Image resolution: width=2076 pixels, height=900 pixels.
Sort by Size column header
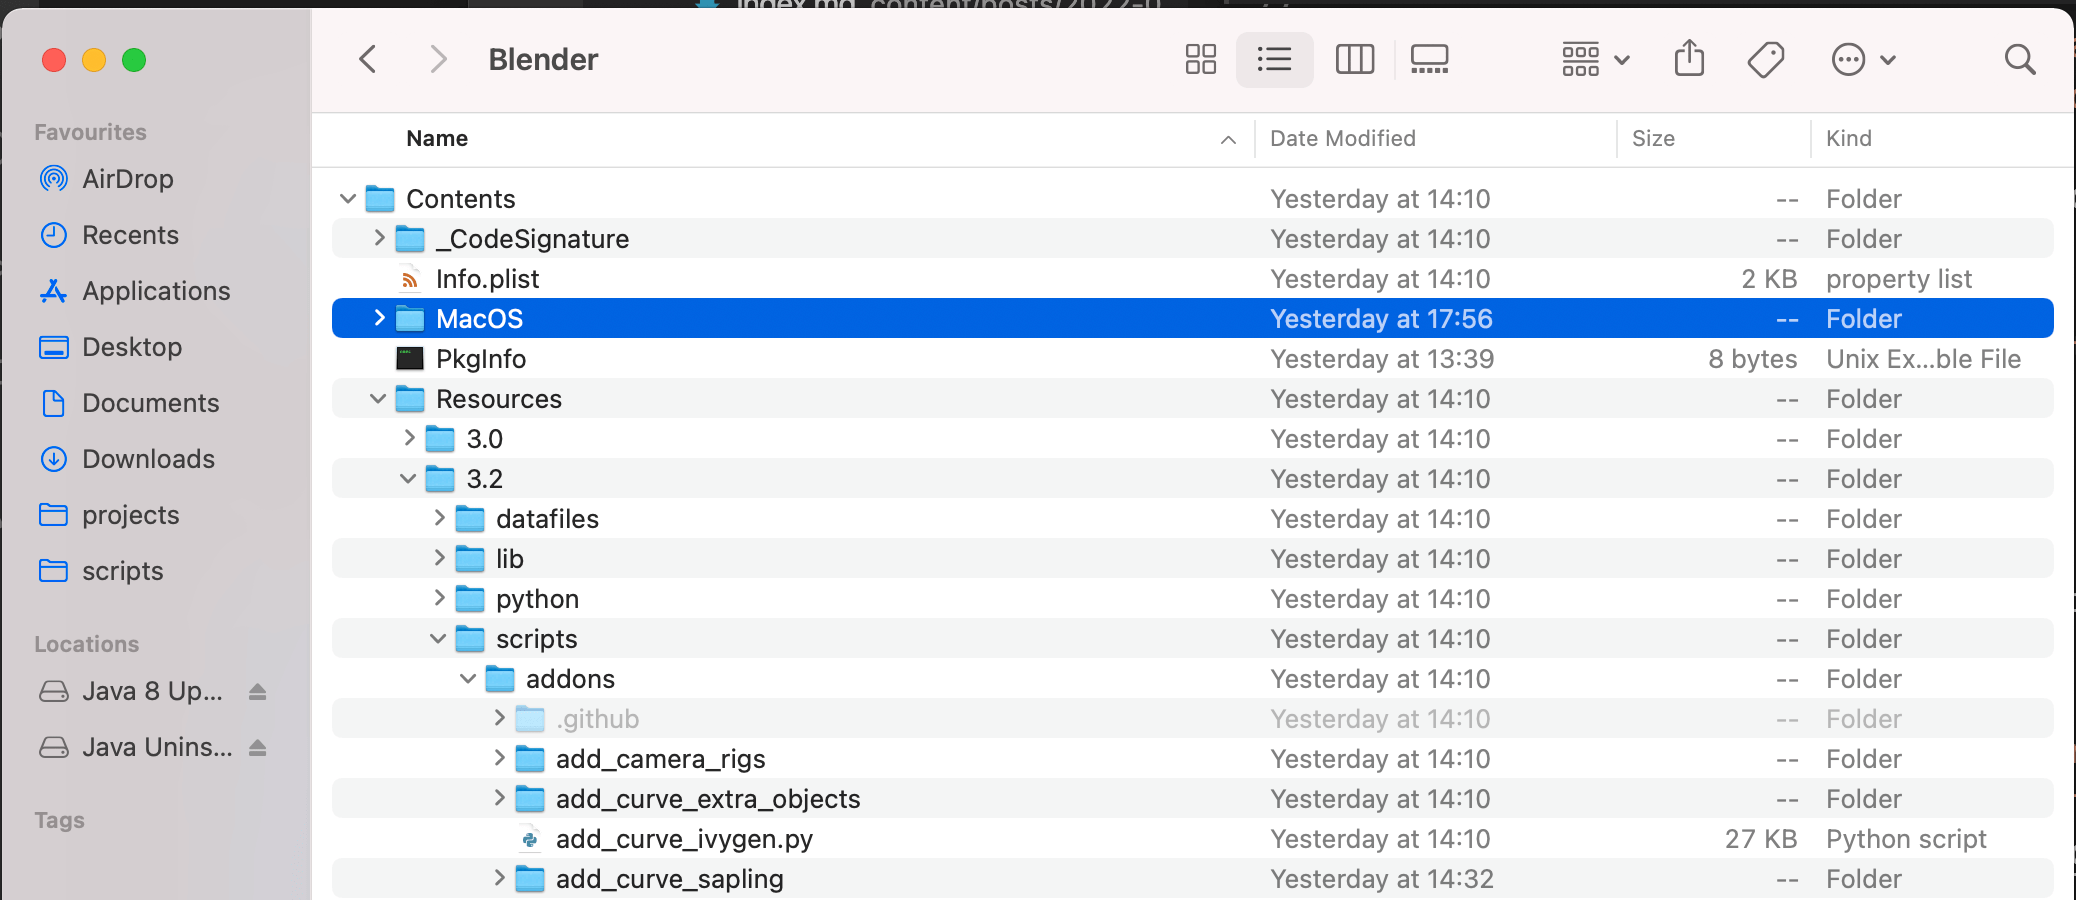click(x=1653, y=139)
